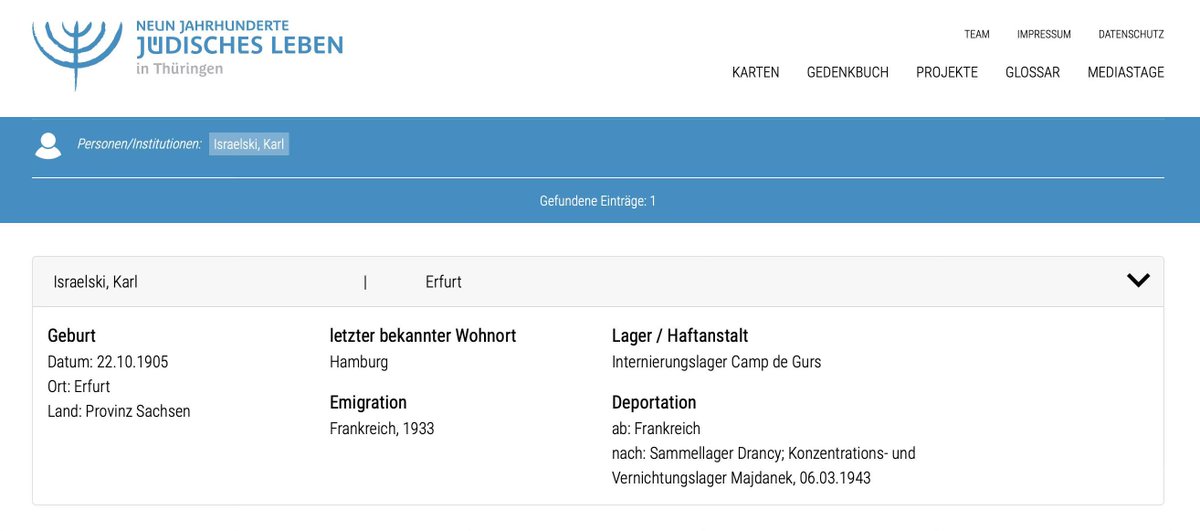The width and height of the screenshot is (1200, 531).
Task: Select 'nach: Sammellager Drancy' line
Action: (x=764, y=454)
